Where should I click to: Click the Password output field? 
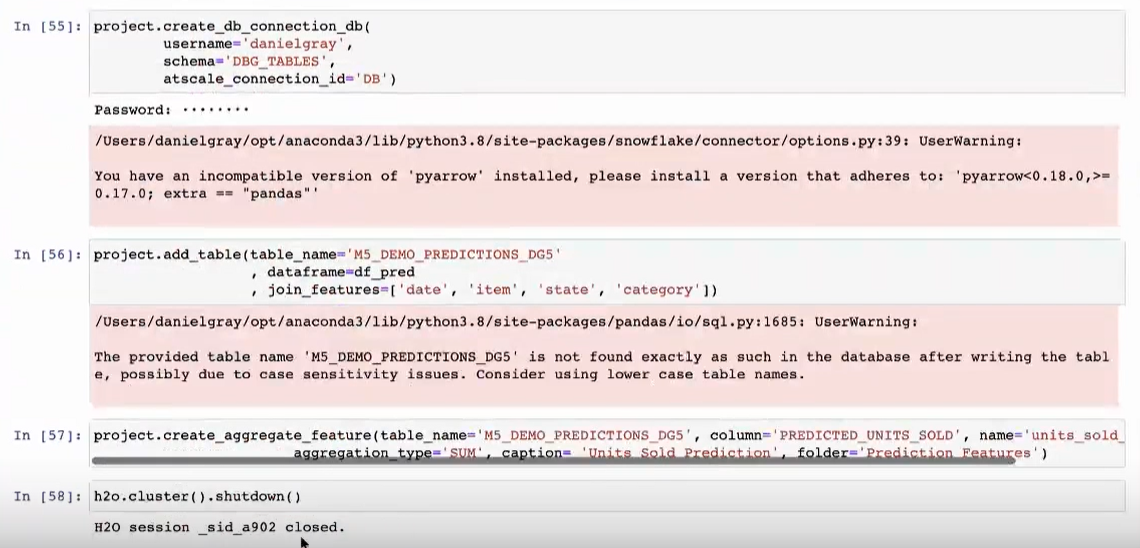coord(172,110)
